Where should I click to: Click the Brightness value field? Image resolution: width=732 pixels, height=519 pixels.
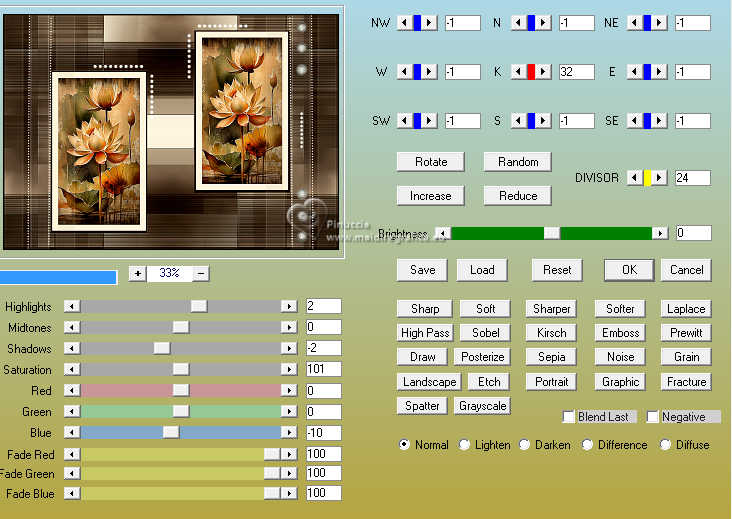click(x=694, y=233)
